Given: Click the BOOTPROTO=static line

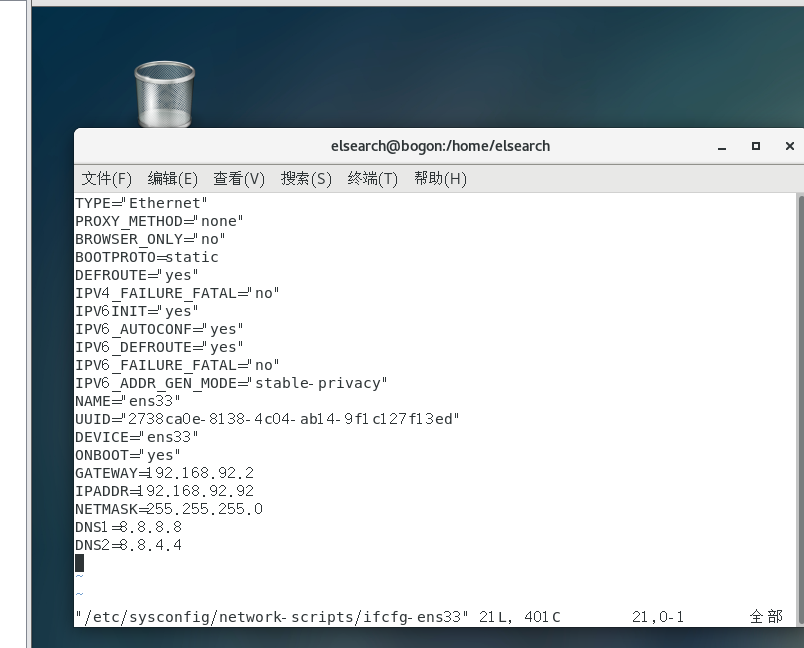Looking at the screenshot, I should 147,257.
